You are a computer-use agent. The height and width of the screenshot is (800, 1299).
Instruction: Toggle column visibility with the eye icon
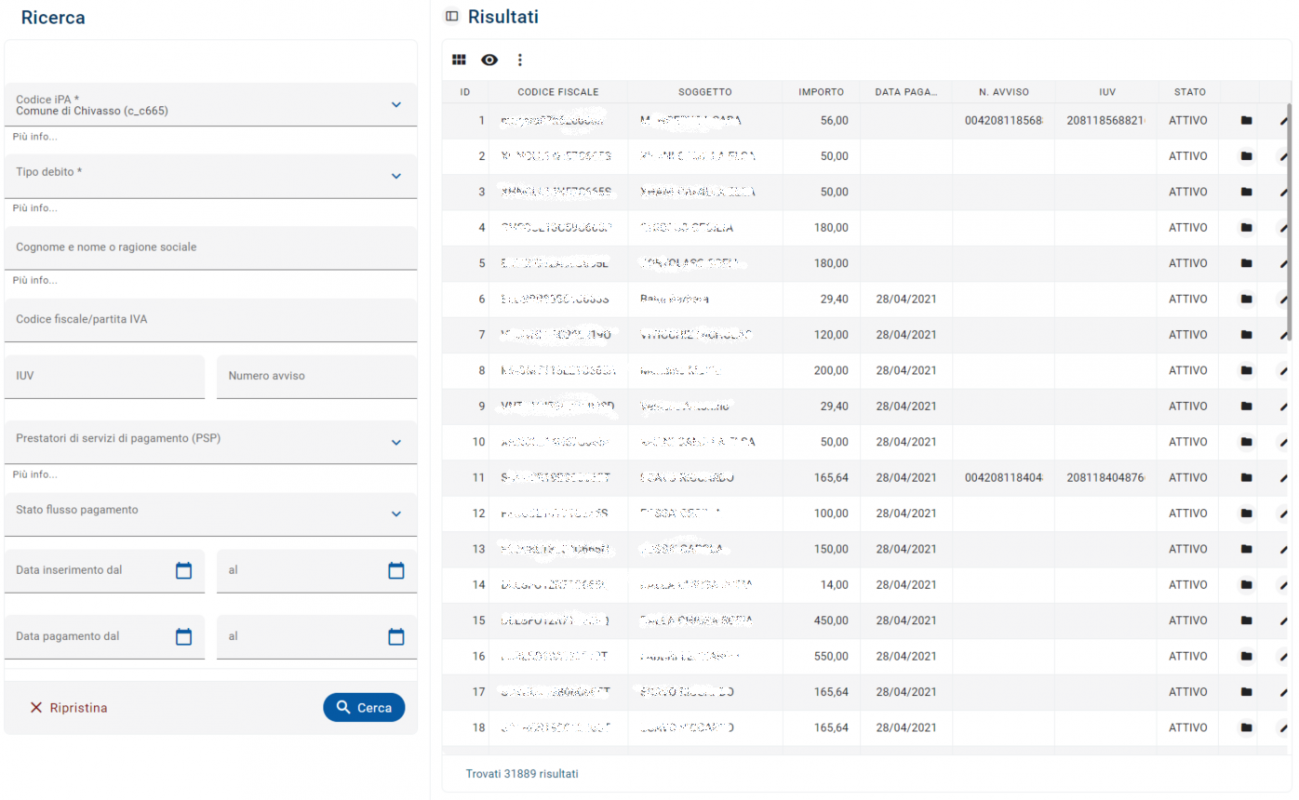pos(489,60)
